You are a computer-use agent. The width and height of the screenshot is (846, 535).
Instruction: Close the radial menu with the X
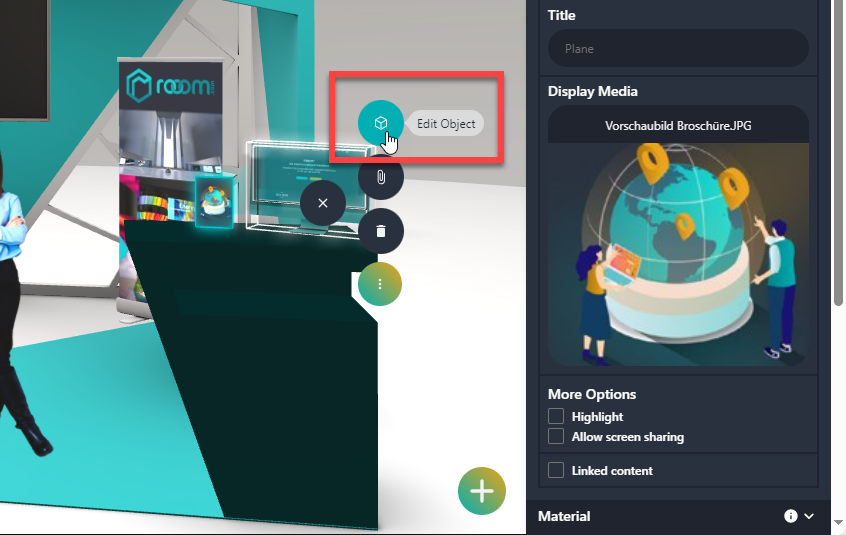322,203
